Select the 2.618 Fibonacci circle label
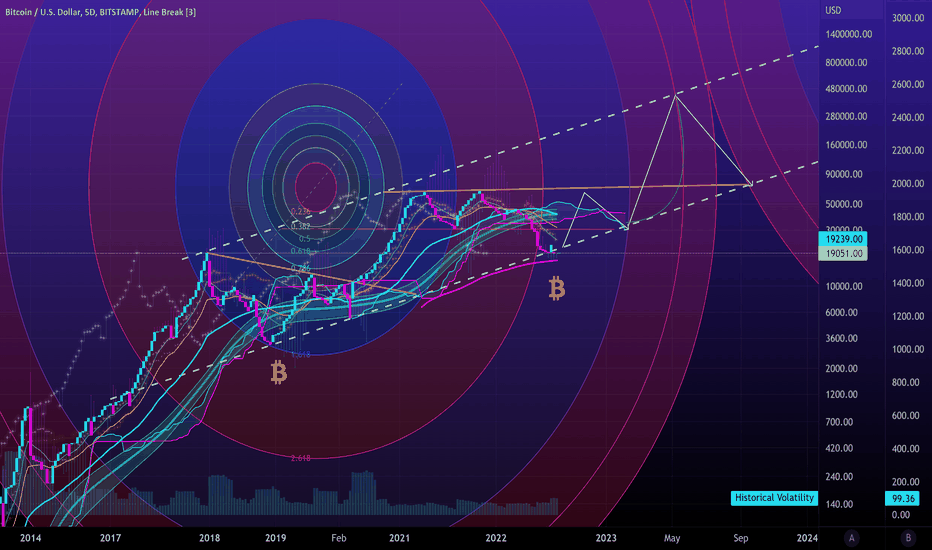932x550 pixels. (x=301, y=458)
